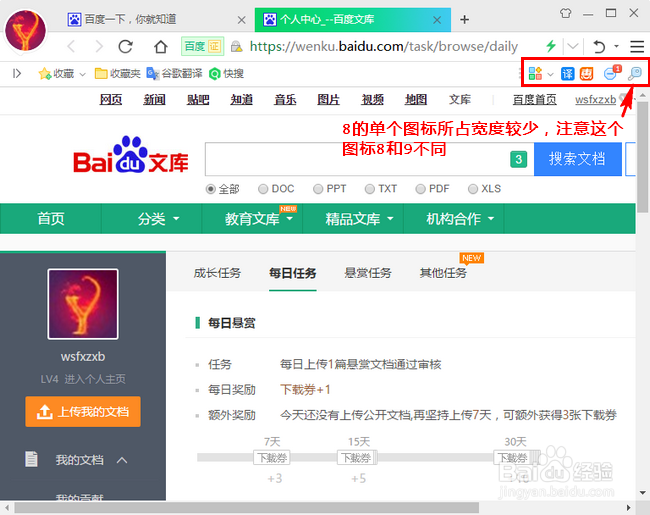Viewport: 650px width, 515px height.
Task: Switch to the 百度一下，你就知道 tab
Action: 155,19
